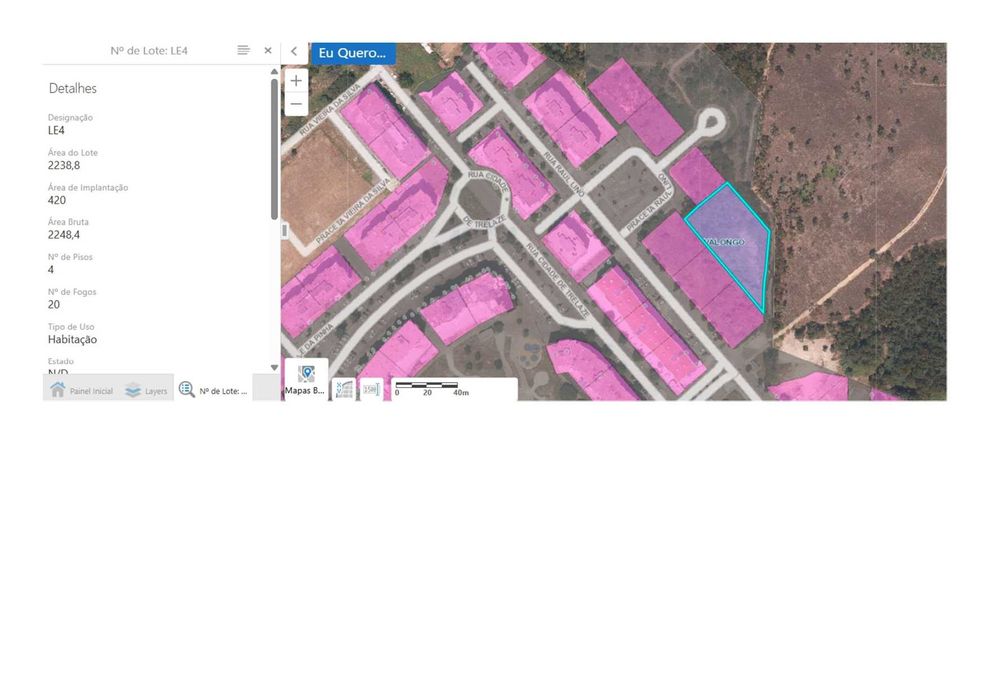Open the Mapas Base selector

[x=306, y=380]
